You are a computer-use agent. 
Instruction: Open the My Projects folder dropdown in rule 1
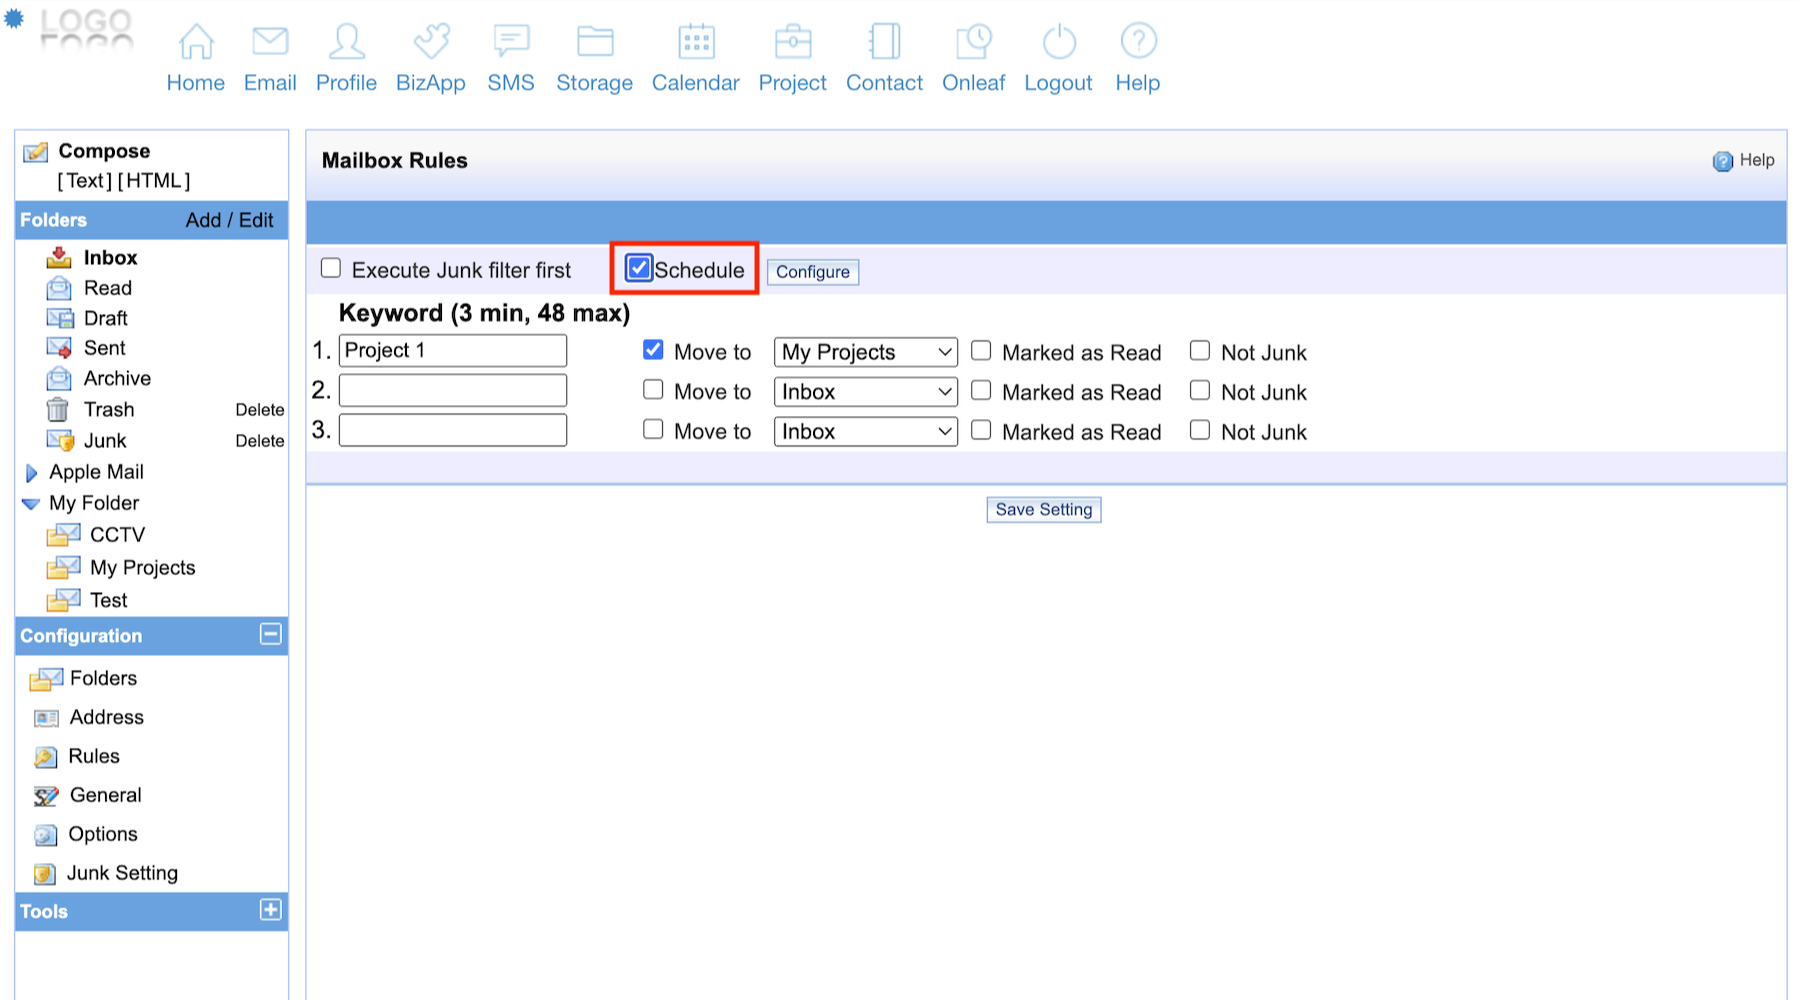[x=865, y=352]
